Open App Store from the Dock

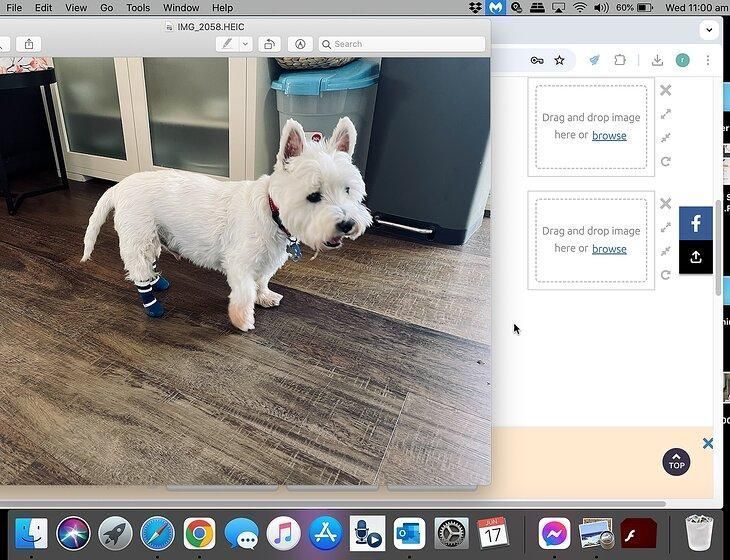pos(325,533)
